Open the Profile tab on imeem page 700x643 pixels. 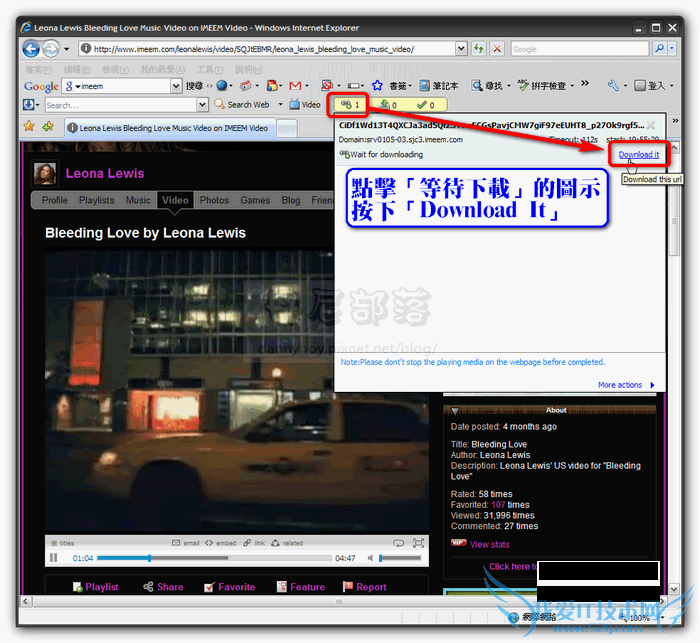tap(54, 200)
